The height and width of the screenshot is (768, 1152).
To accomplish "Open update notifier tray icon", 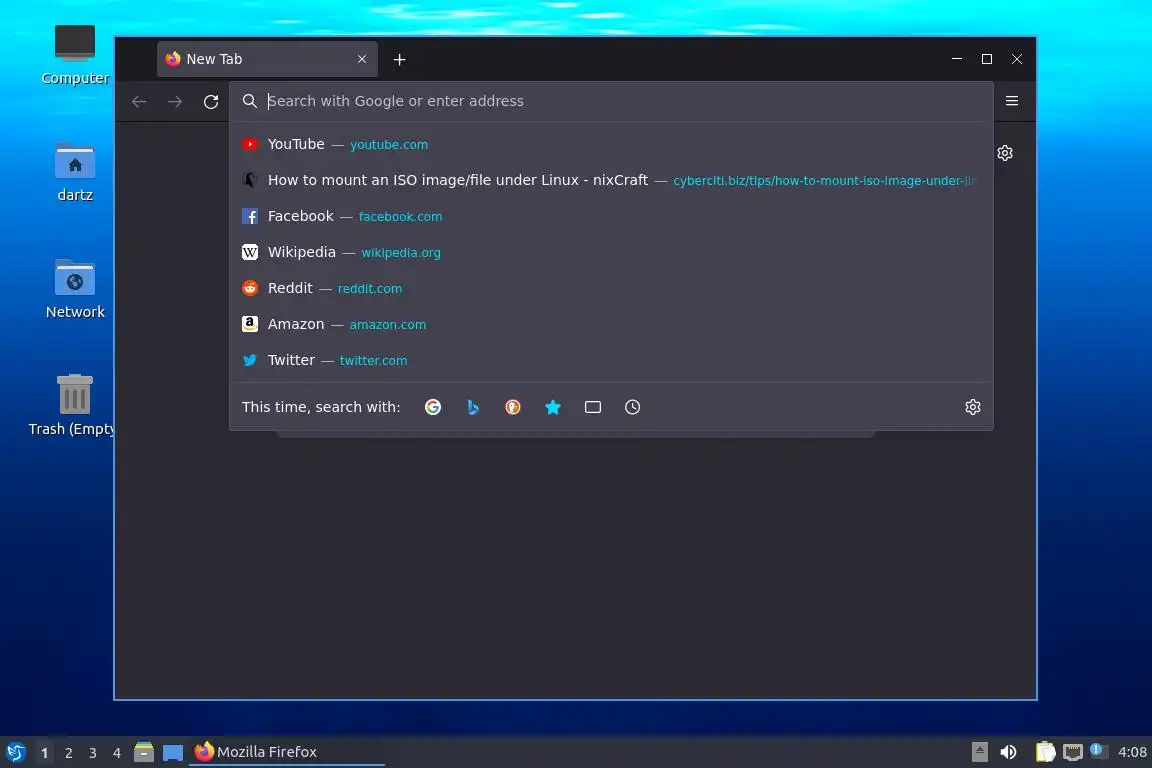I will coord(1098,750).
